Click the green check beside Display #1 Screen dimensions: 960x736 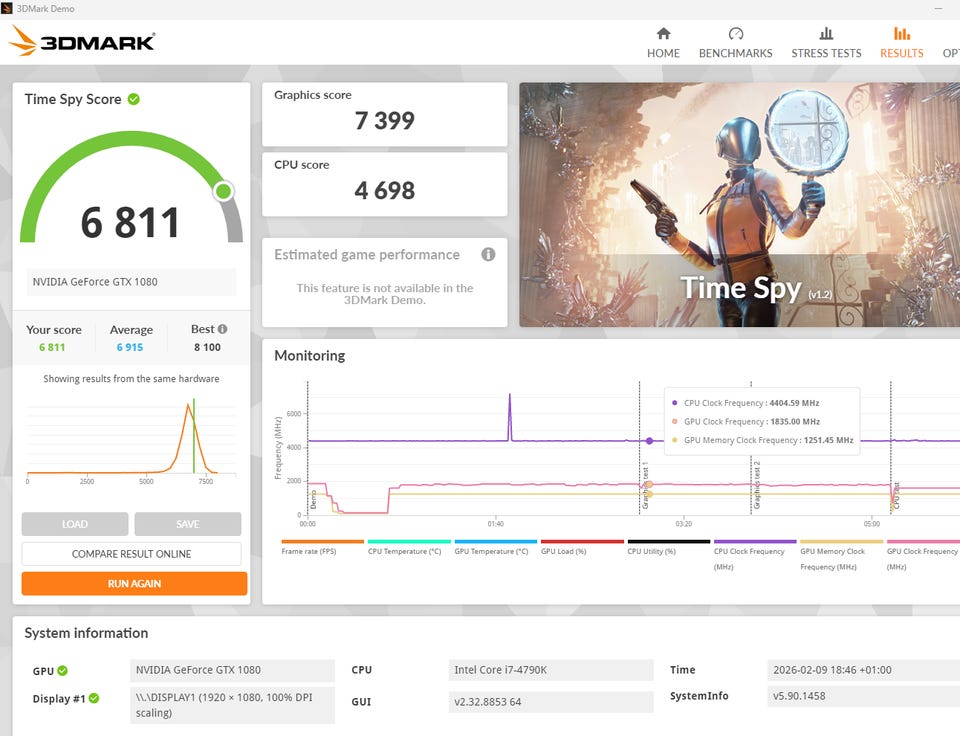pyautogui.click(x=94, y=698)
